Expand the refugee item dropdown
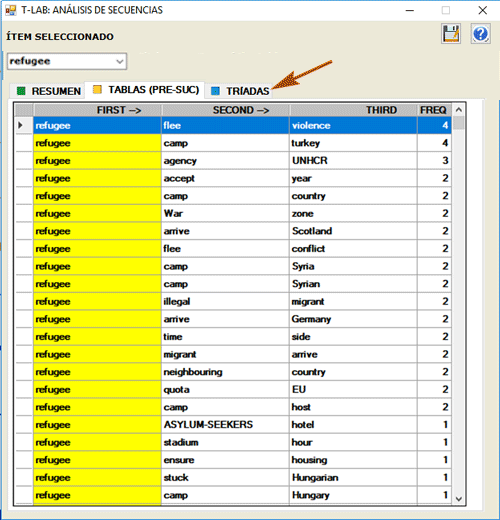 point(119,61)
